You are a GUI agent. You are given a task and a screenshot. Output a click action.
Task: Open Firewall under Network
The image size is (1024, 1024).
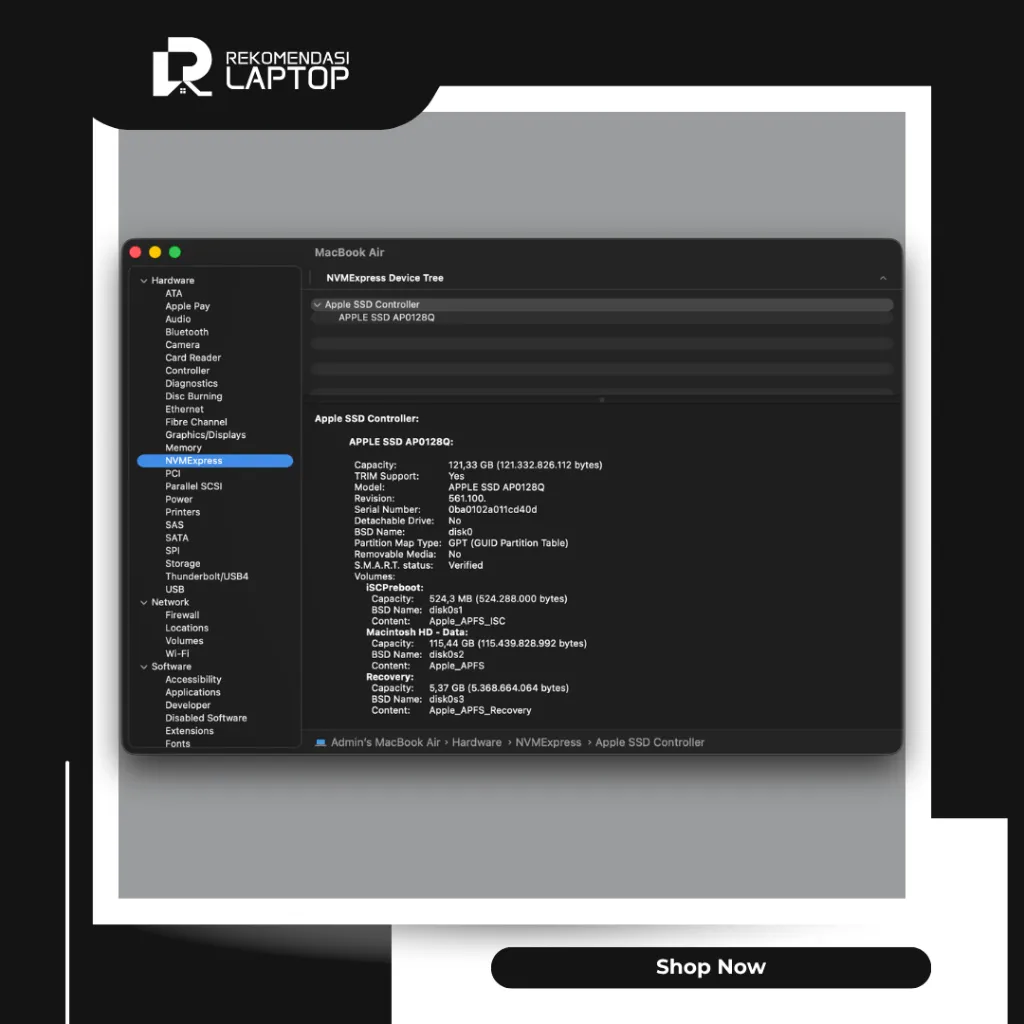(182, 615)
